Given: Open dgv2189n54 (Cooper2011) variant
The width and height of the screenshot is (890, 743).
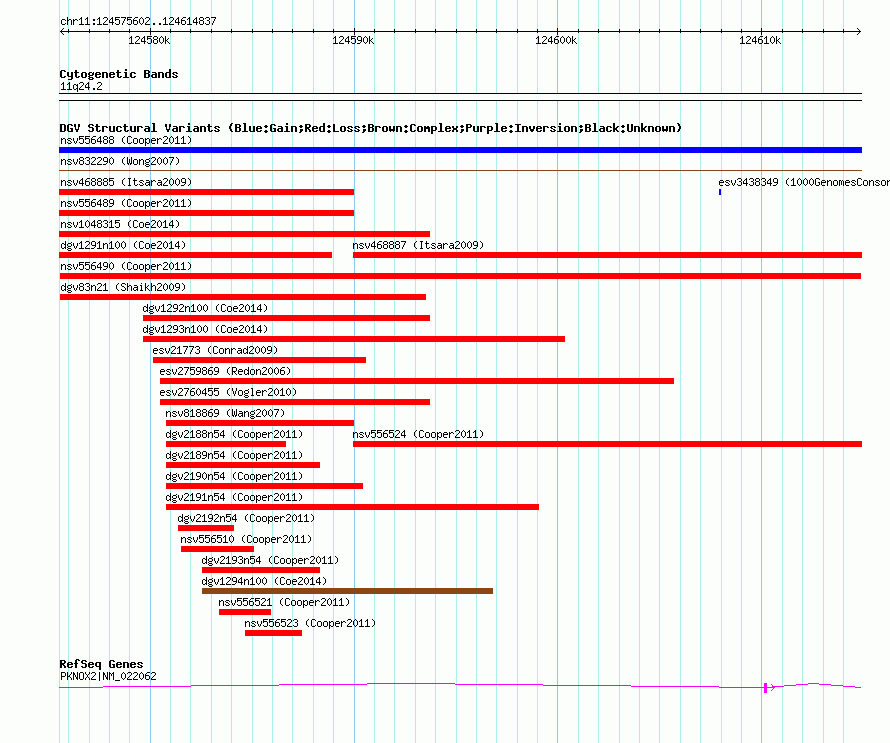Looking at the screenshot, I should tap(234, 455).
